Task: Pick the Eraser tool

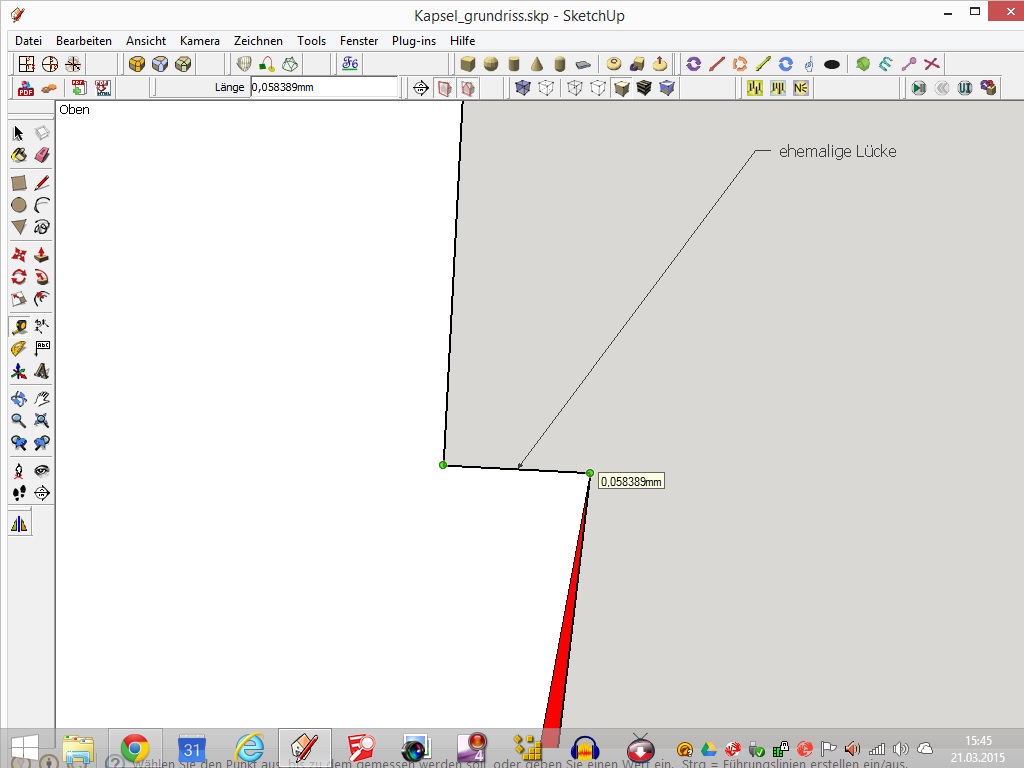Action: tap(42, 155)
